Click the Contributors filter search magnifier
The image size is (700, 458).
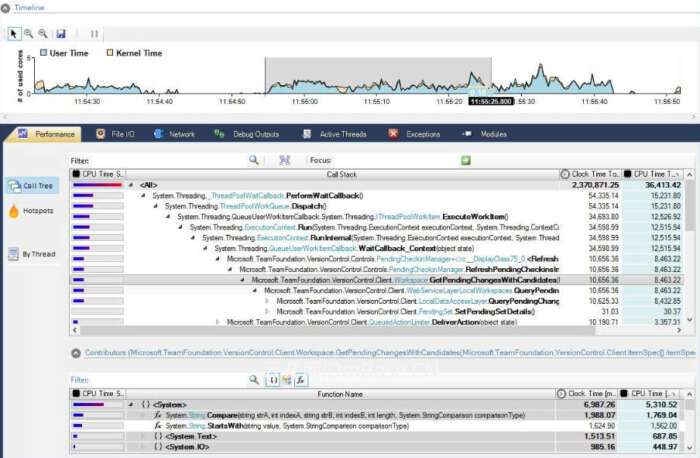tap(254, 380)
